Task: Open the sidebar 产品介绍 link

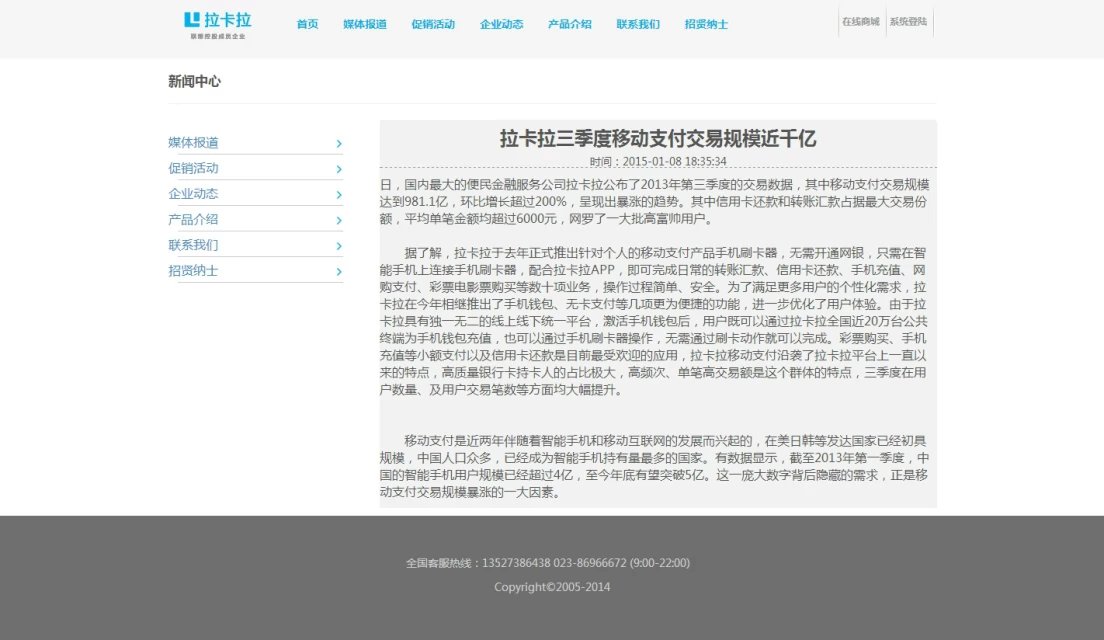Action: 193,220
